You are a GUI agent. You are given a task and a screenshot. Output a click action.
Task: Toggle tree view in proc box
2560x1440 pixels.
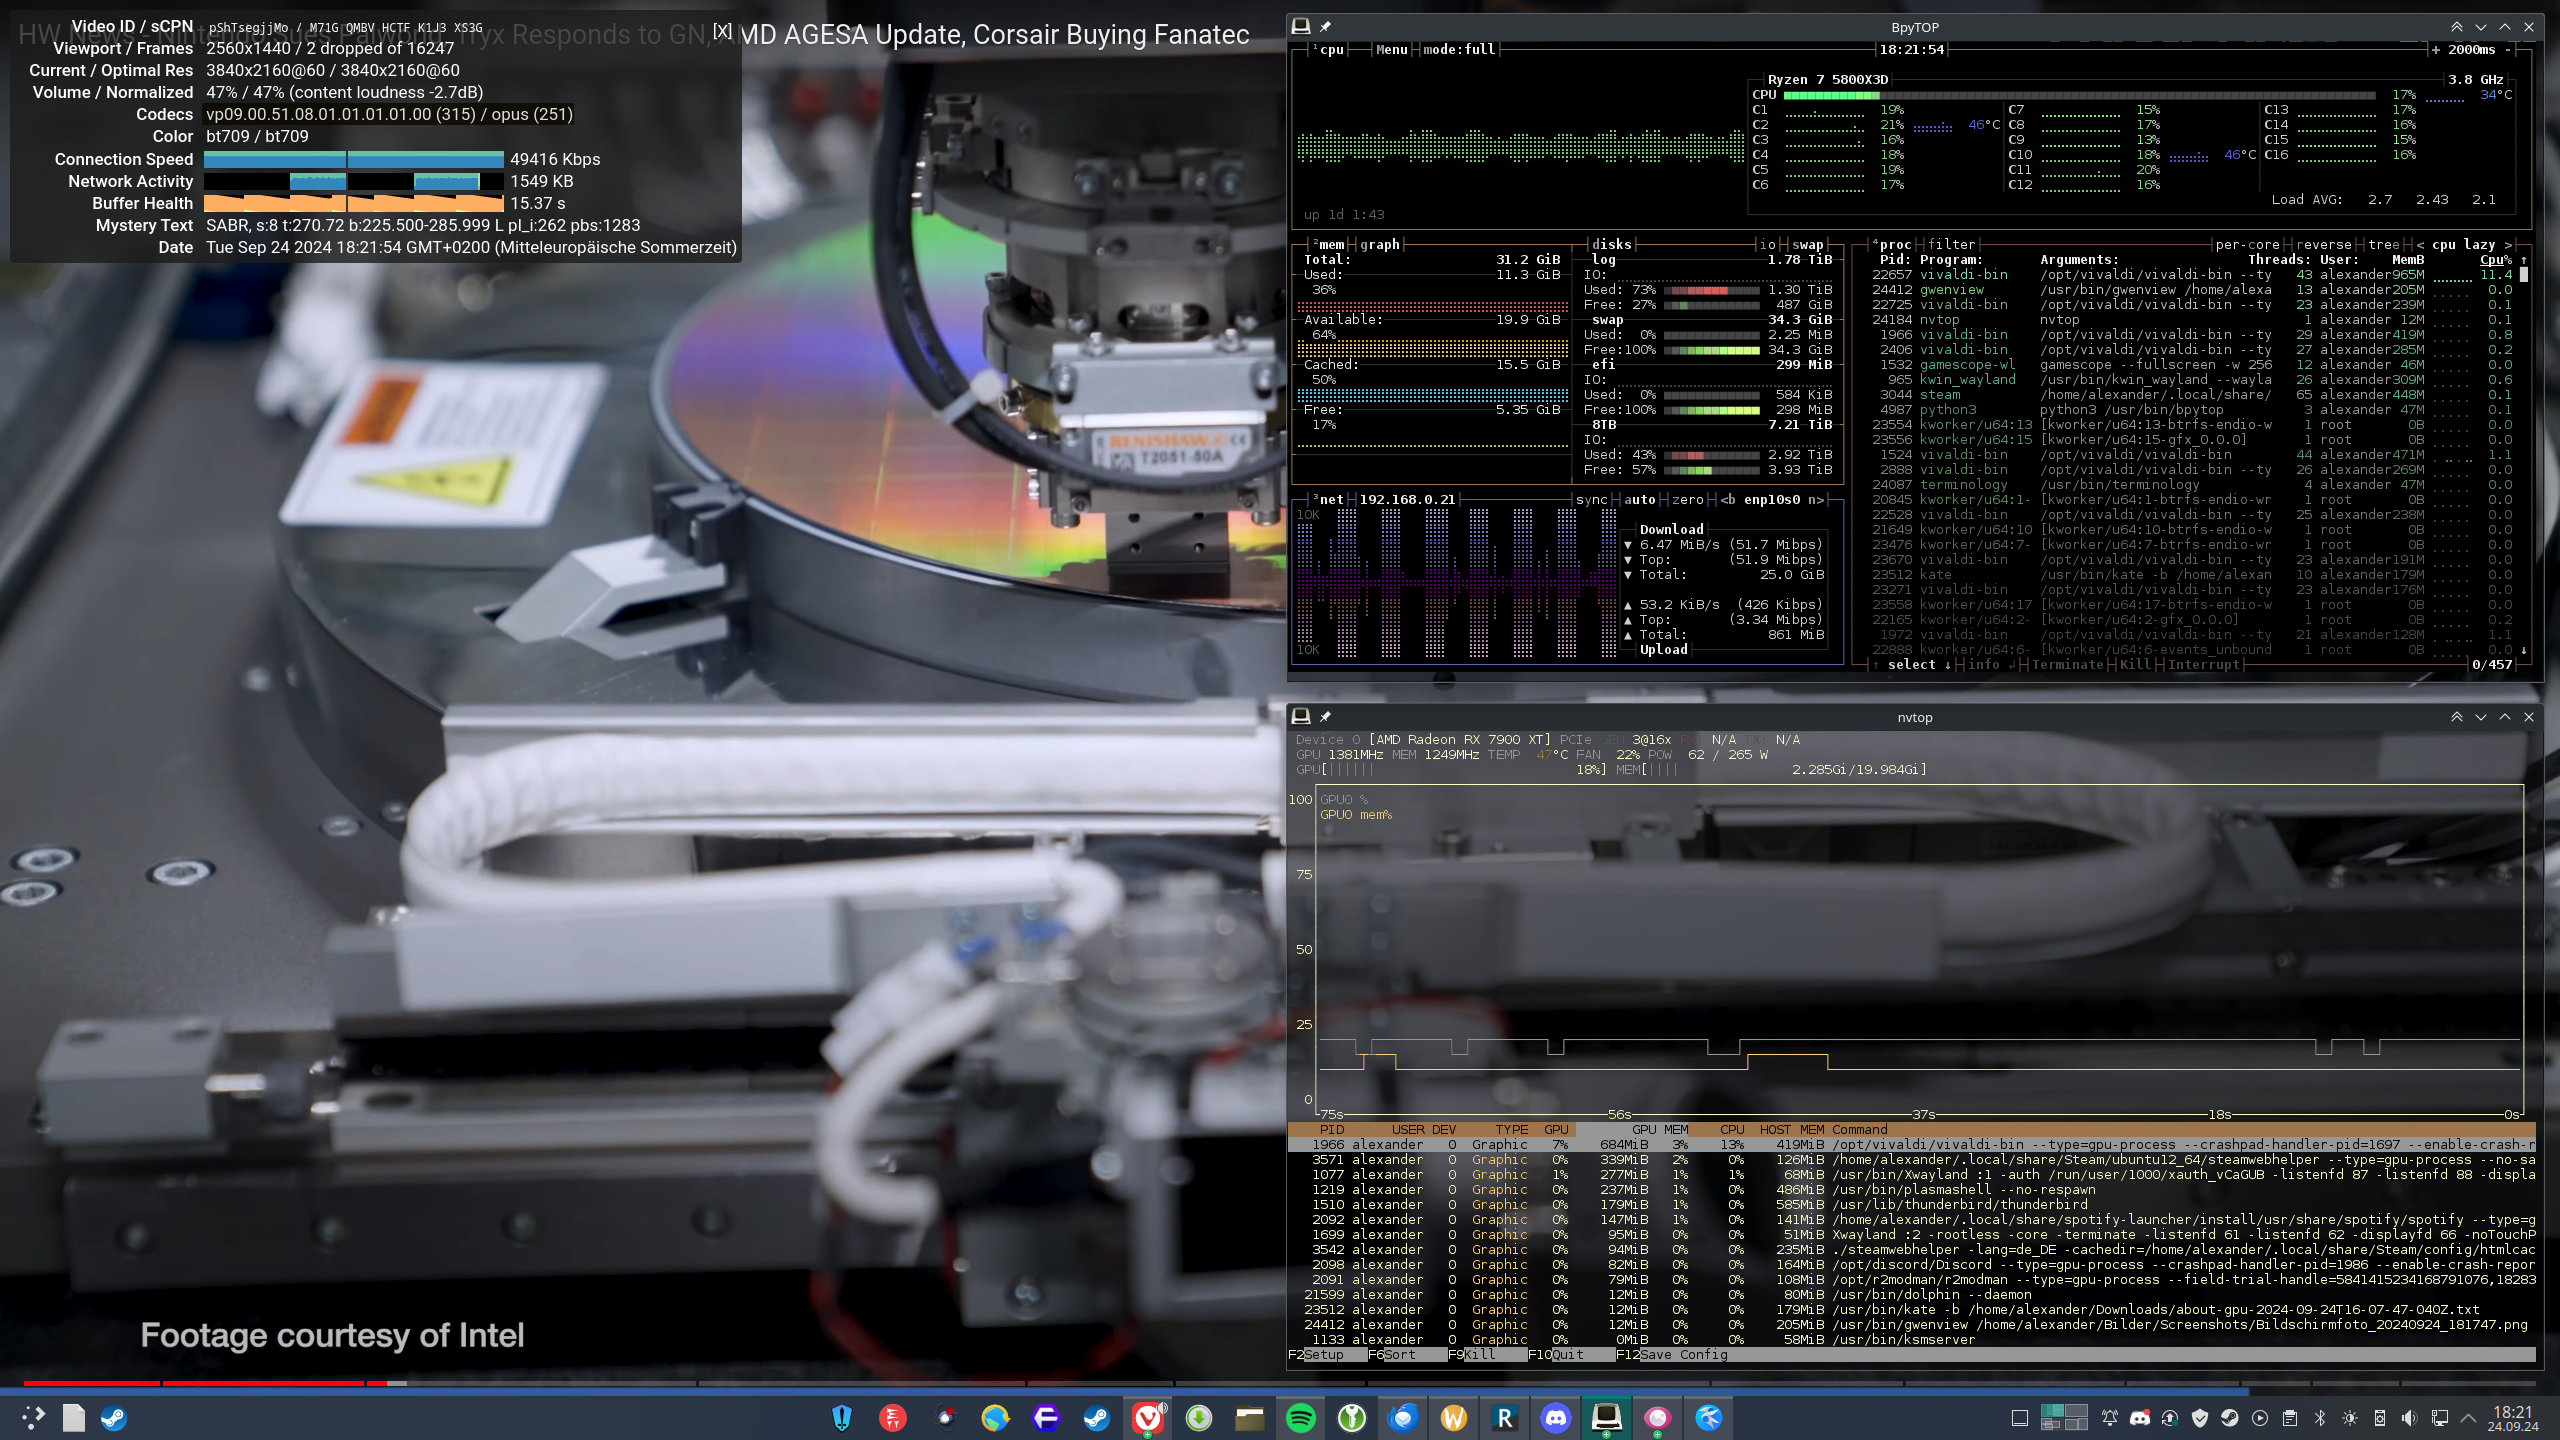pos(2383,244)
